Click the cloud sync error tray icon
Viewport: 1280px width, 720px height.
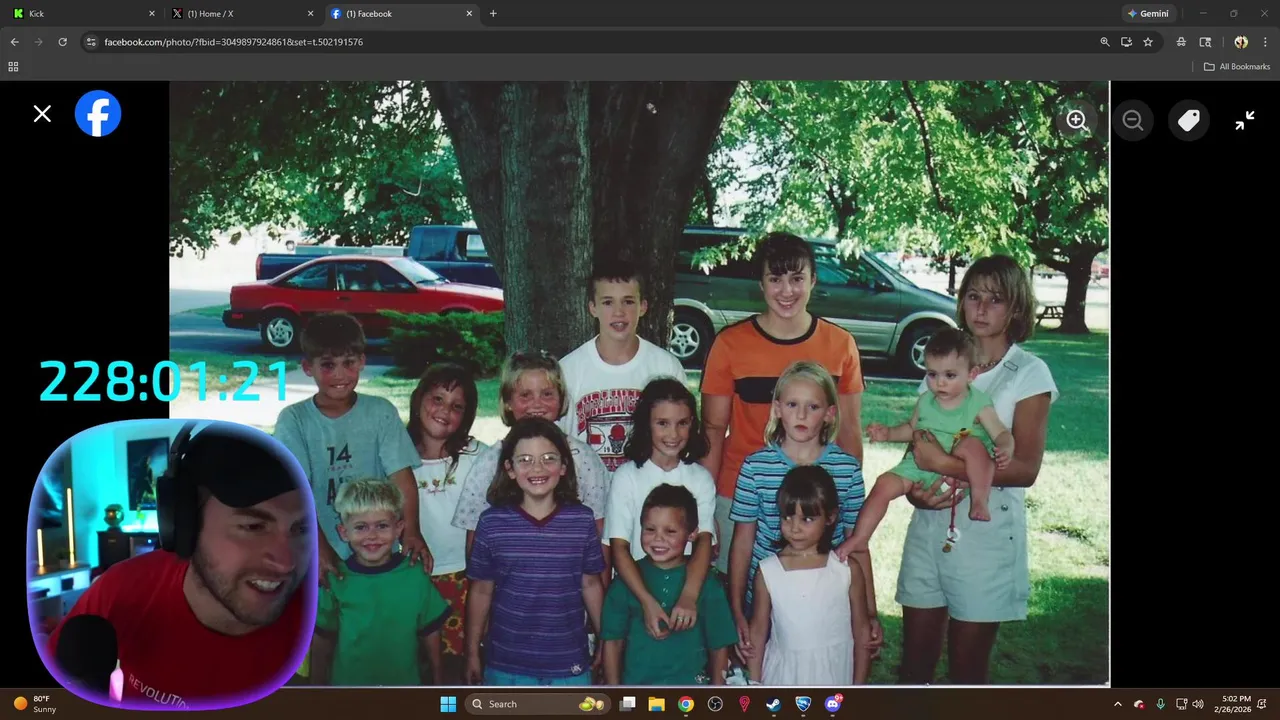tap(1139, 704)
